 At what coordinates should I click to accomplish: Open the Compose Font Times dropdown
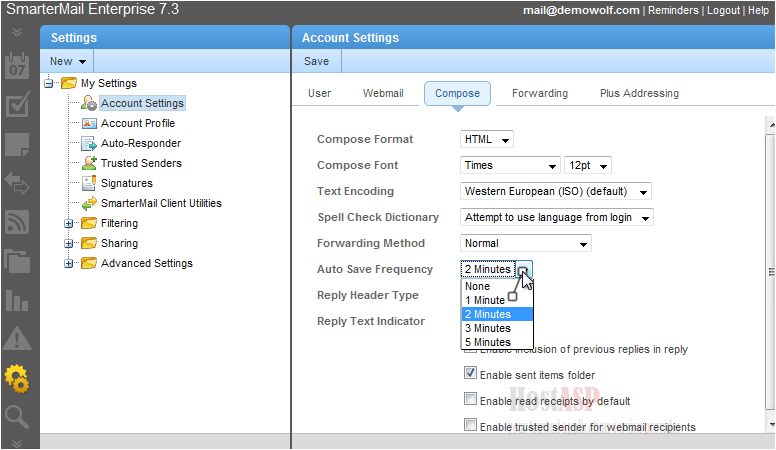click(x=510, y=165)
